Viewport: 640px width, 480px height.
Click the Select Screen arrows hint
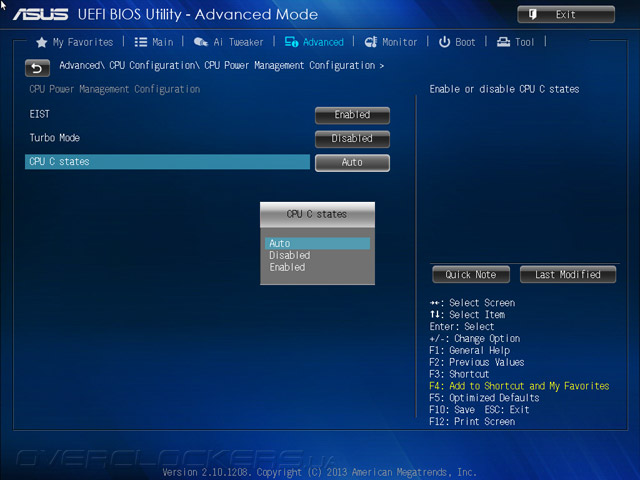coord(472,303)
